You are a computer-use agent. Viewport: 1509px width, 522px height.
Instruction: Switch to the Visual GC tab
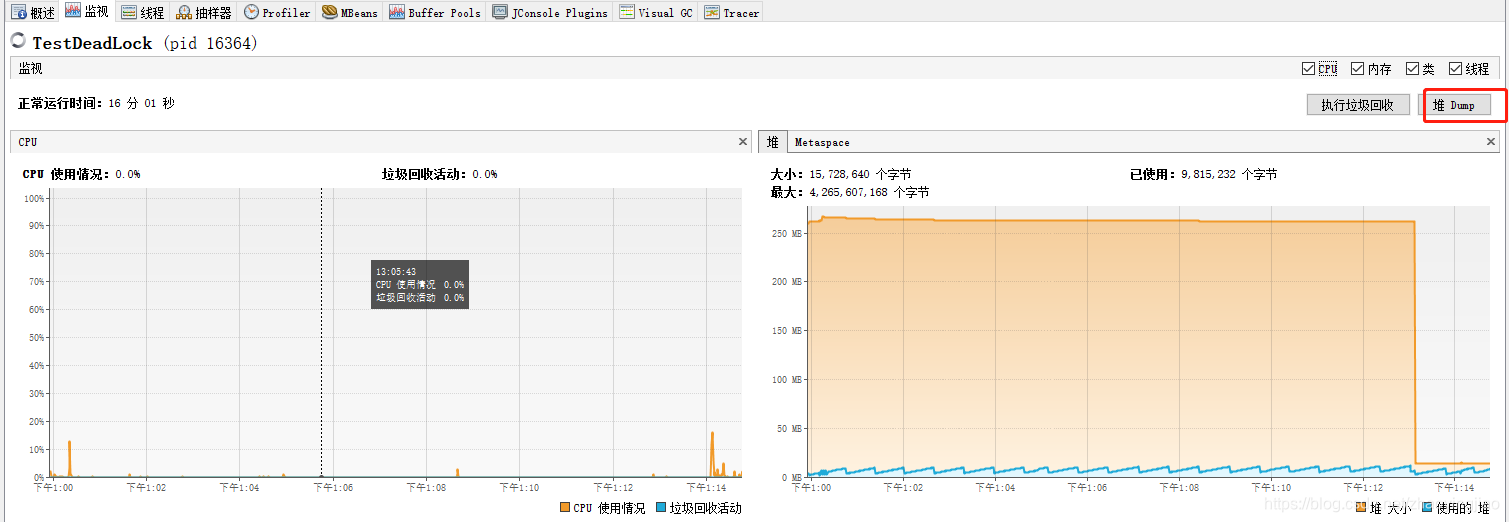(656, 13)
